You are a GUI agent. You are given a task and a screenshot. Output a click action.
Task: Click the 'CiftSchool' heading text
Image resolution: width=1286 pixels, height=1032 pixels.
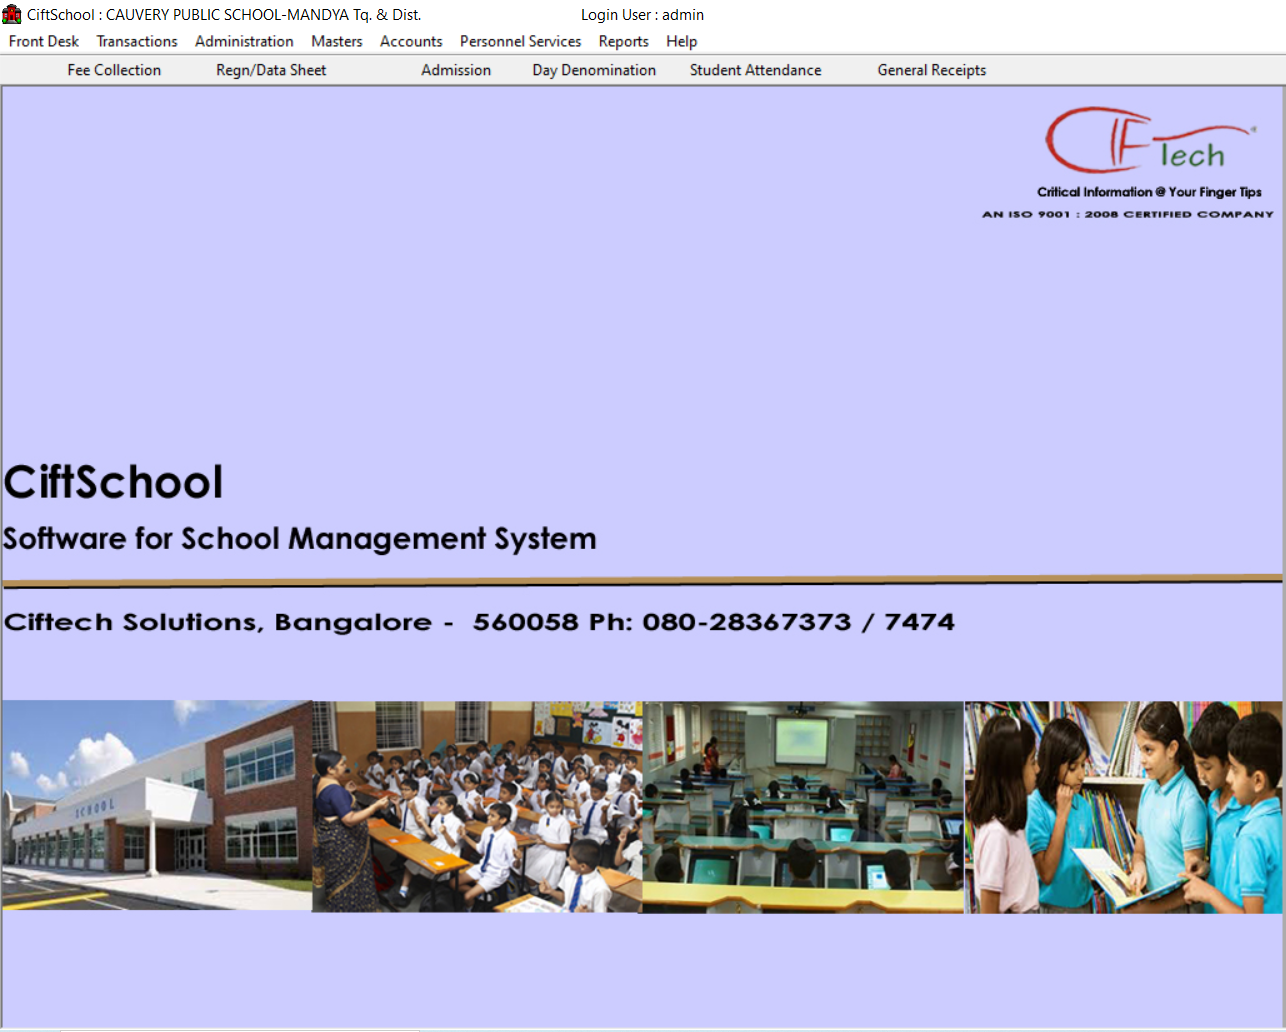[113, 482]
